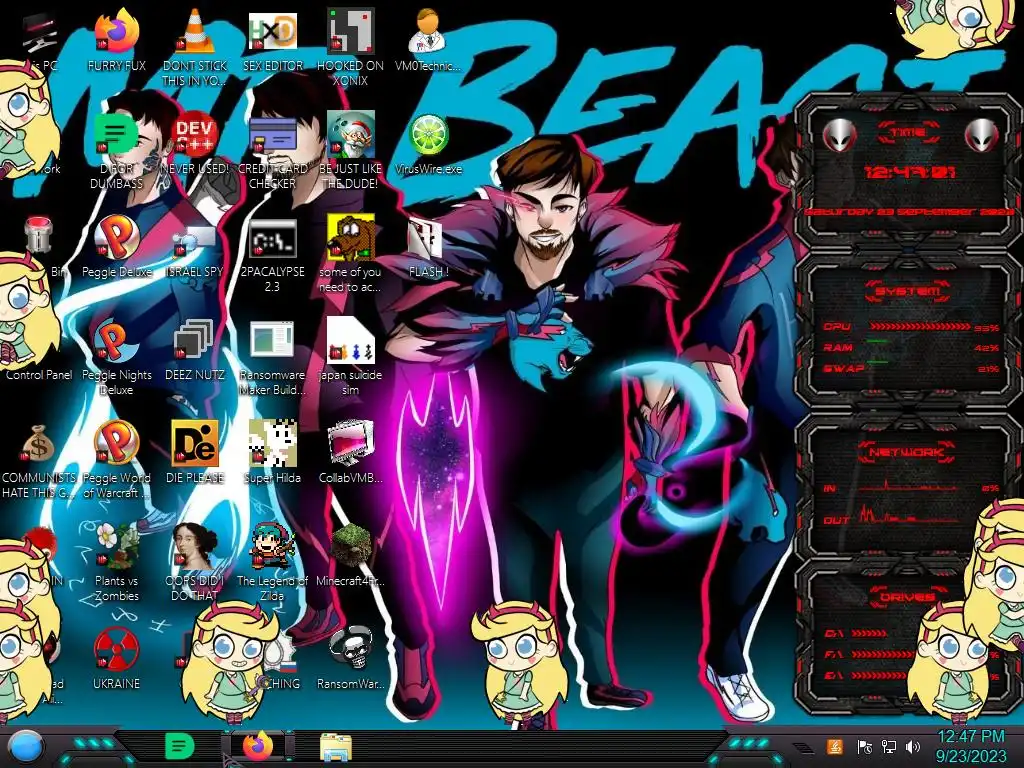Open the ISRAEL SPY shortcut

click(194, 242)
